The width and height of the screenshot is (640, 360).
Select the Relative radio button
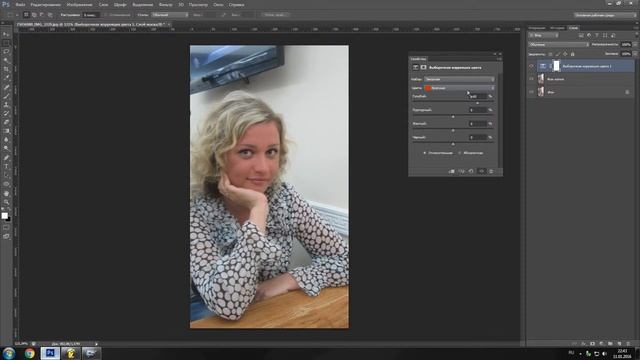pyautogui.click(x=425, y=153)
